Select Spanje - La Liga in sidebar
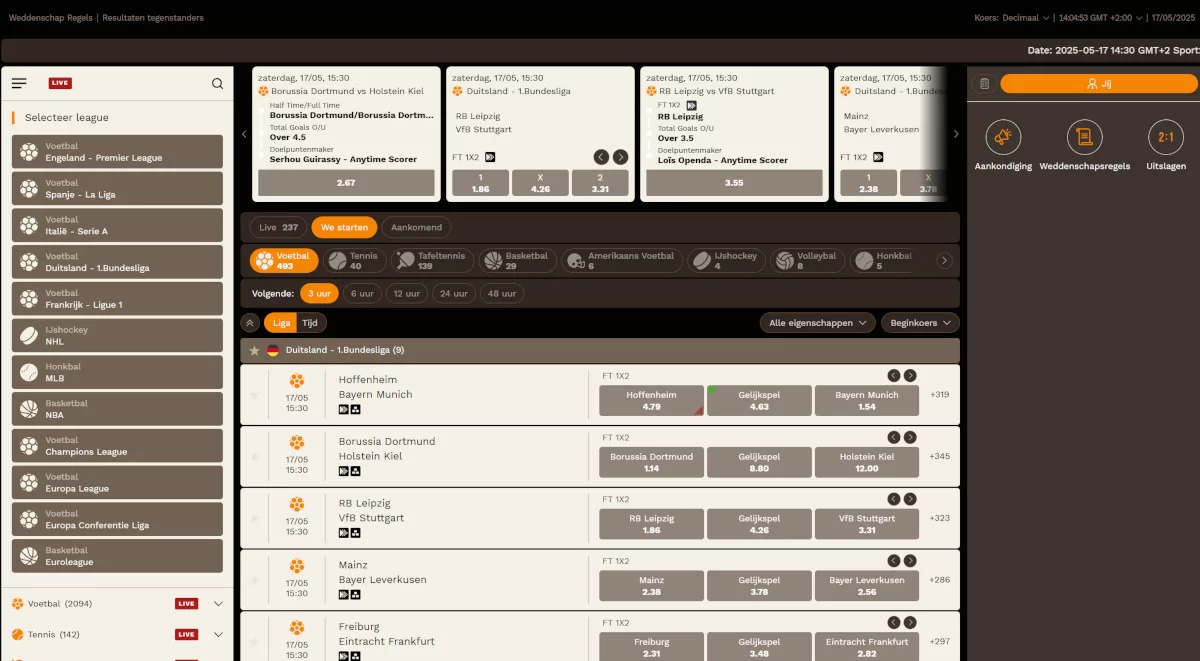Image resolution: width=1200 pixels, height=661 pixels. click(117, 188)
